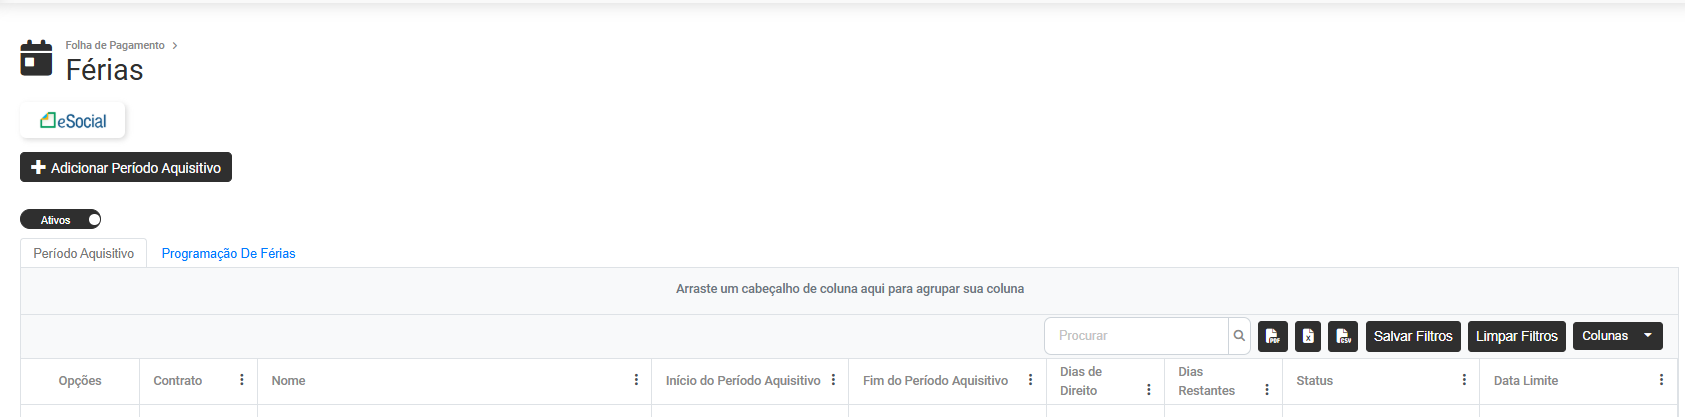Expand the Colunas dropdown
Viewport: 1685px width, 417px height.
click(x=1617, y=336)
